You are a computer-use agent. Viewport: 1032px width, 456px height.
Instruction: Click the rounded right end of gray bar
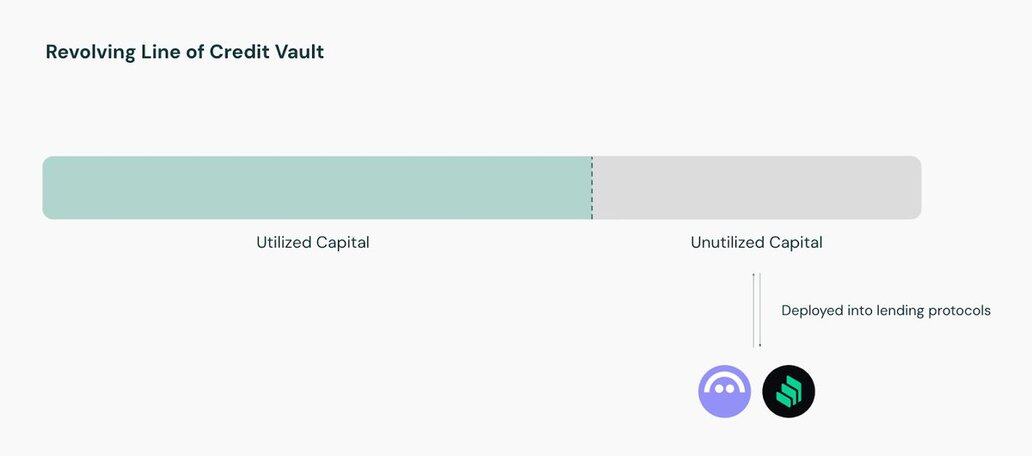915,188
